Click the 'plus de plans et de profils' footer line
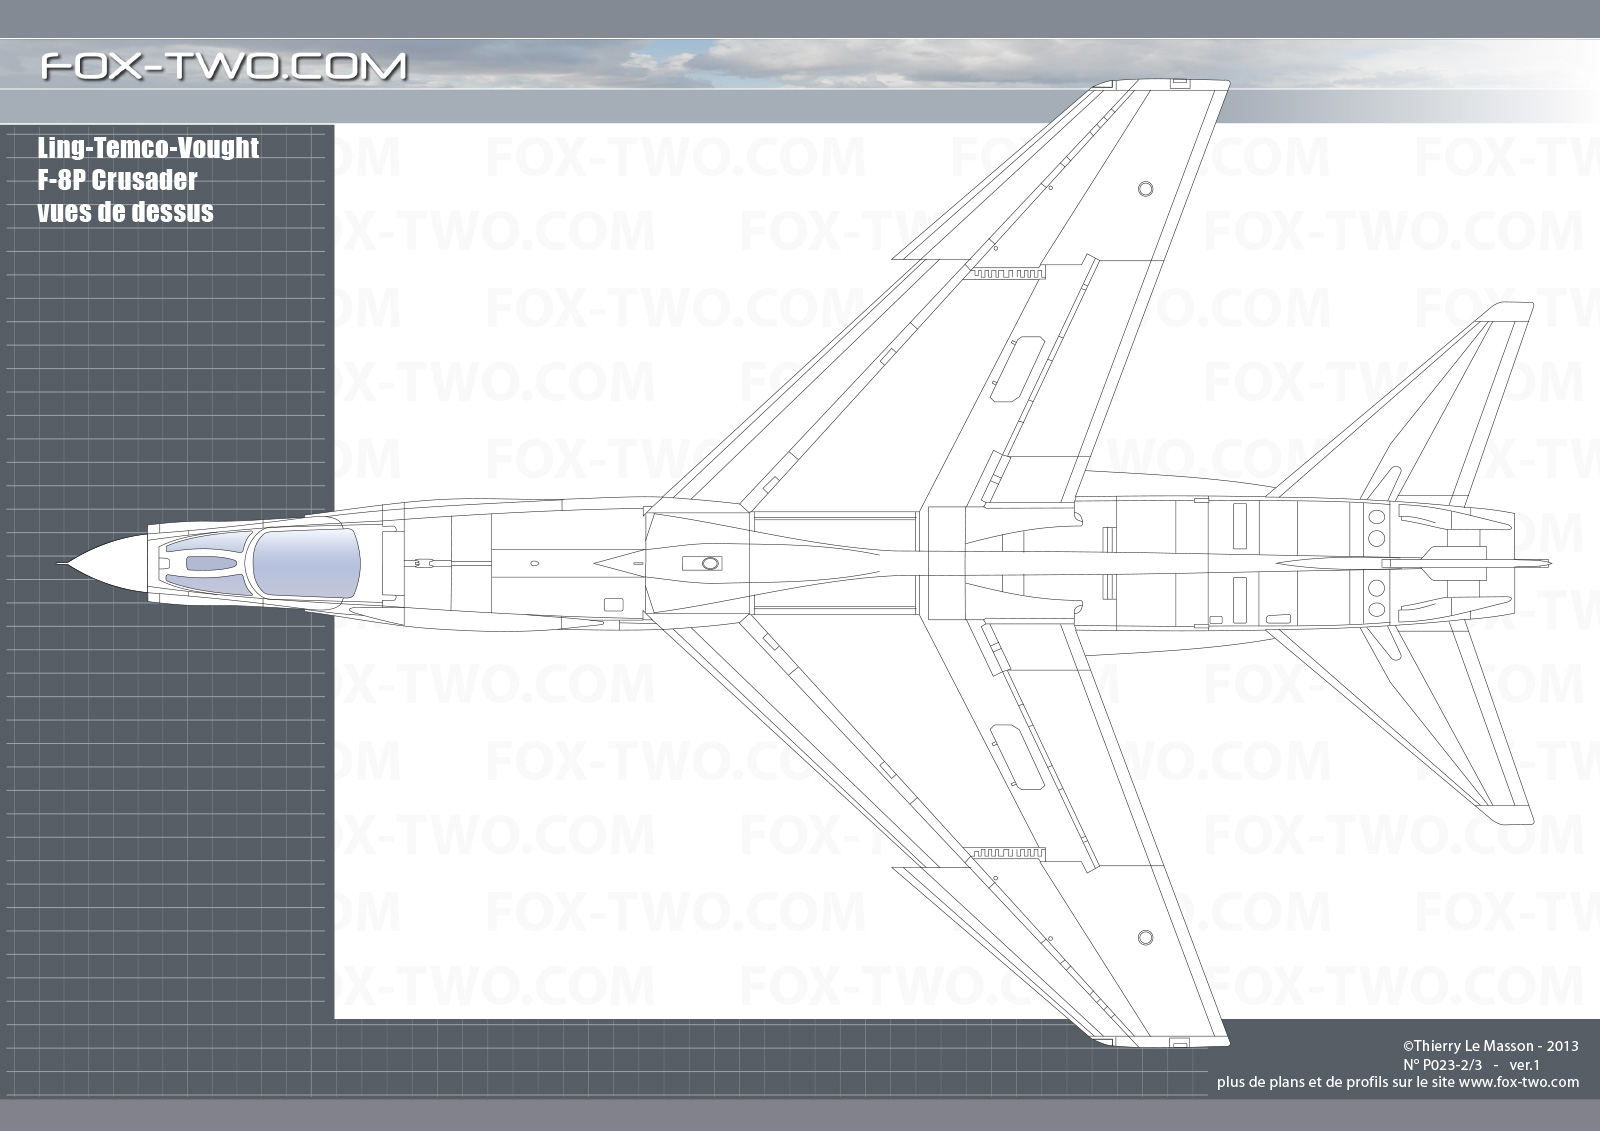This screenshot has width=1600, height=1131. click(1398, 1083)
